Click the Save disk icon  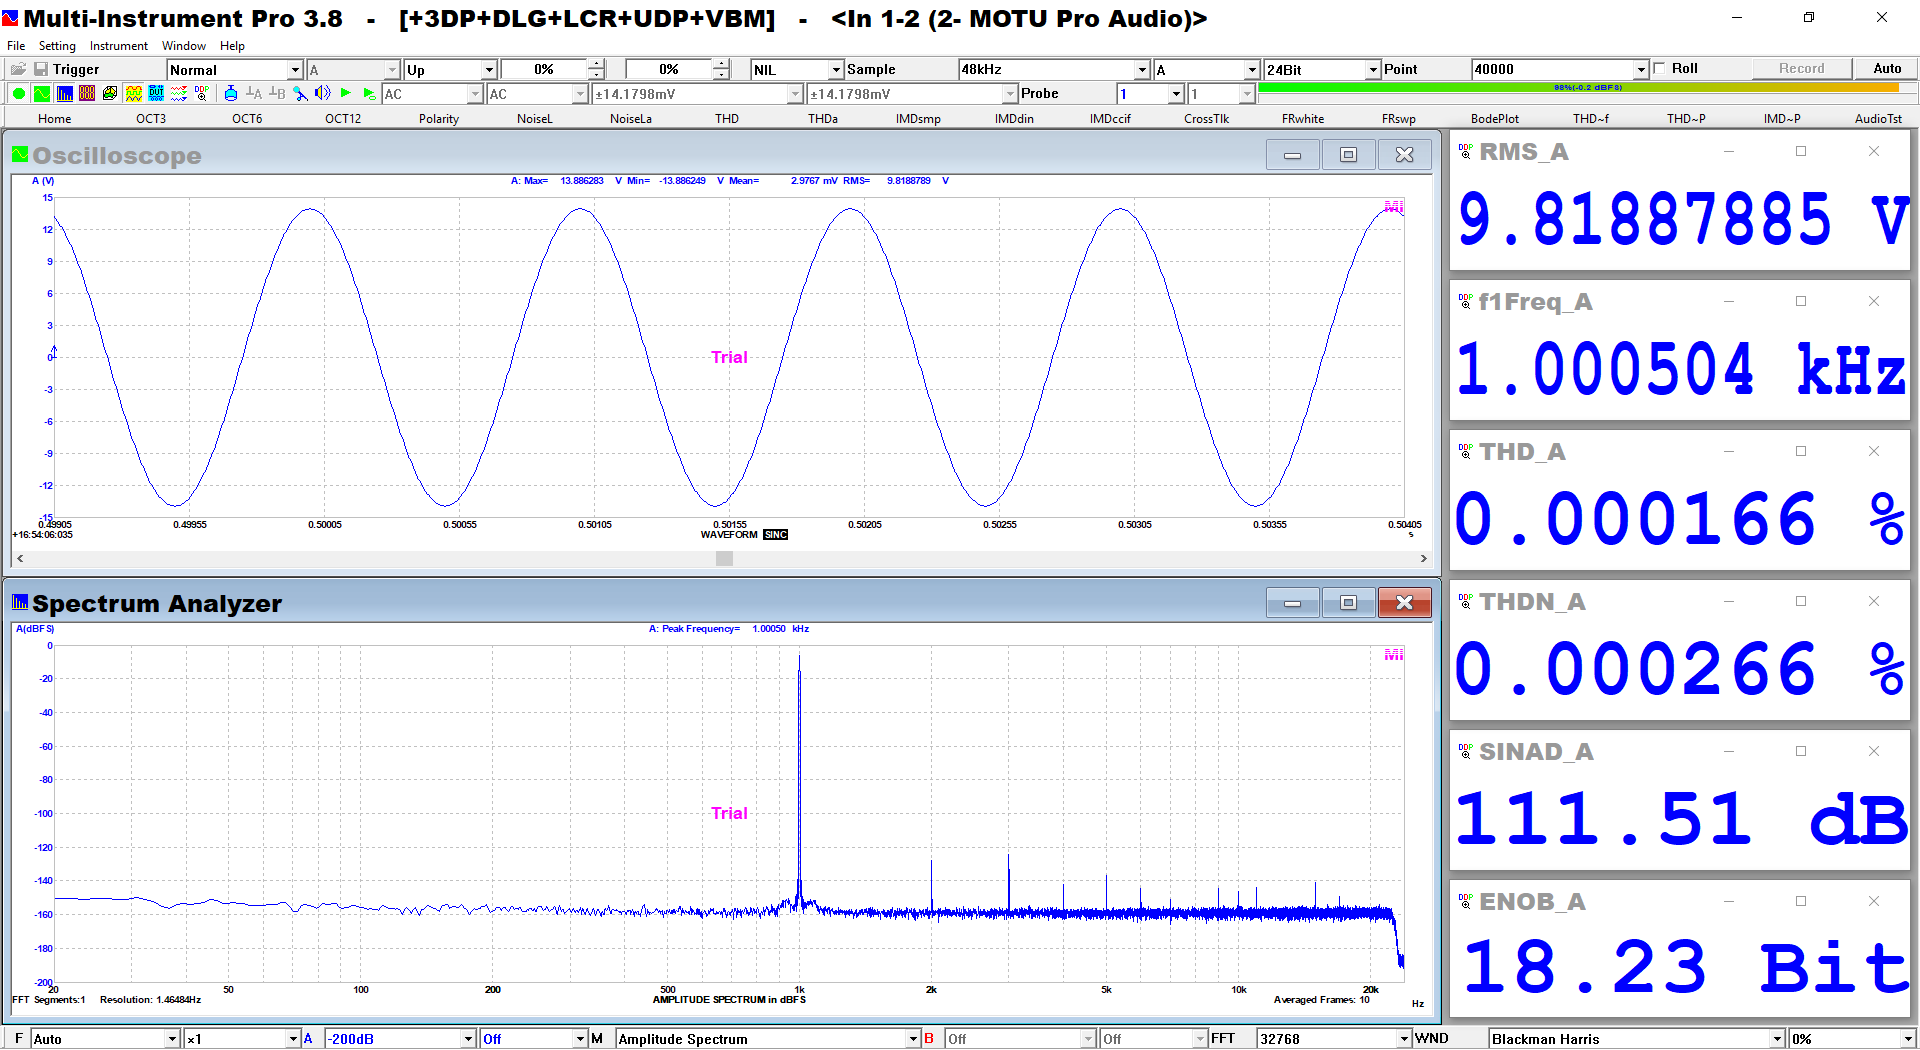coord(41,69)
